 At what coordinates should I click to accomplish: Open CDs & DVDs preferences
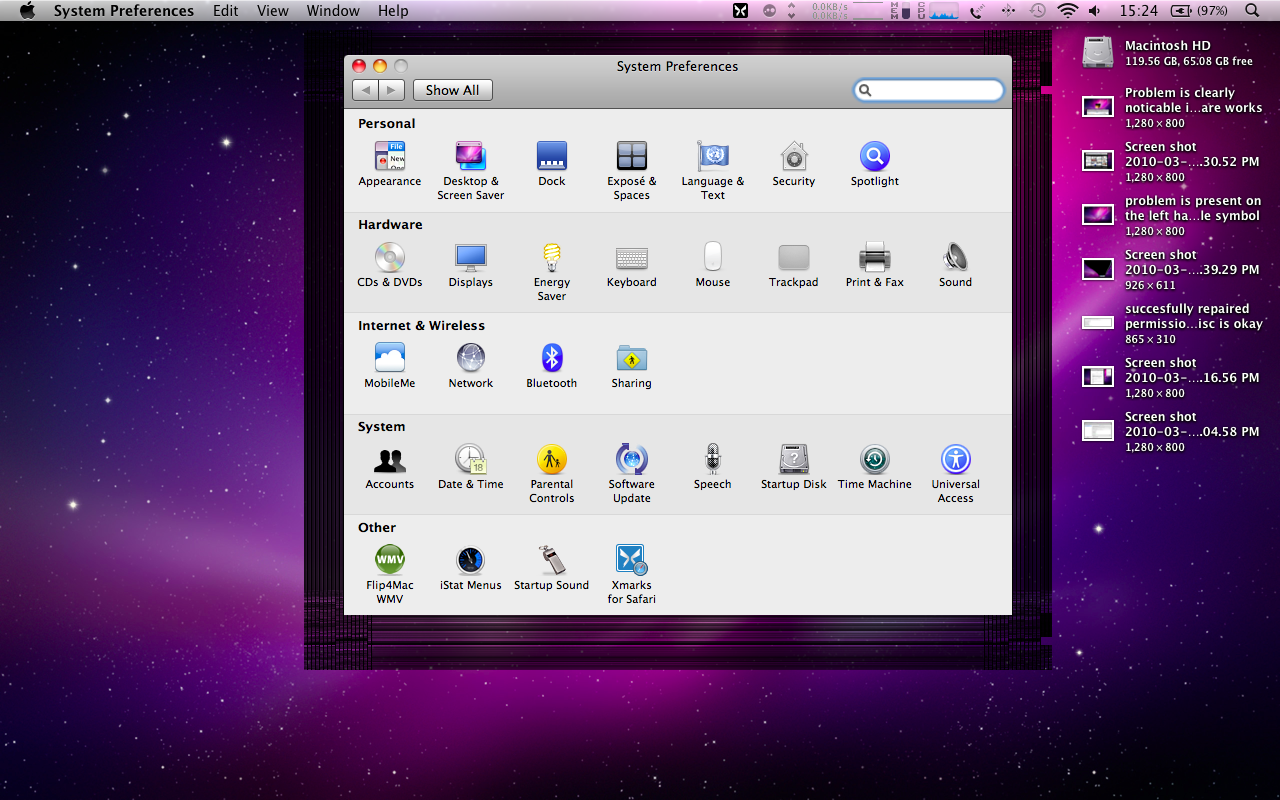(390, 265)
